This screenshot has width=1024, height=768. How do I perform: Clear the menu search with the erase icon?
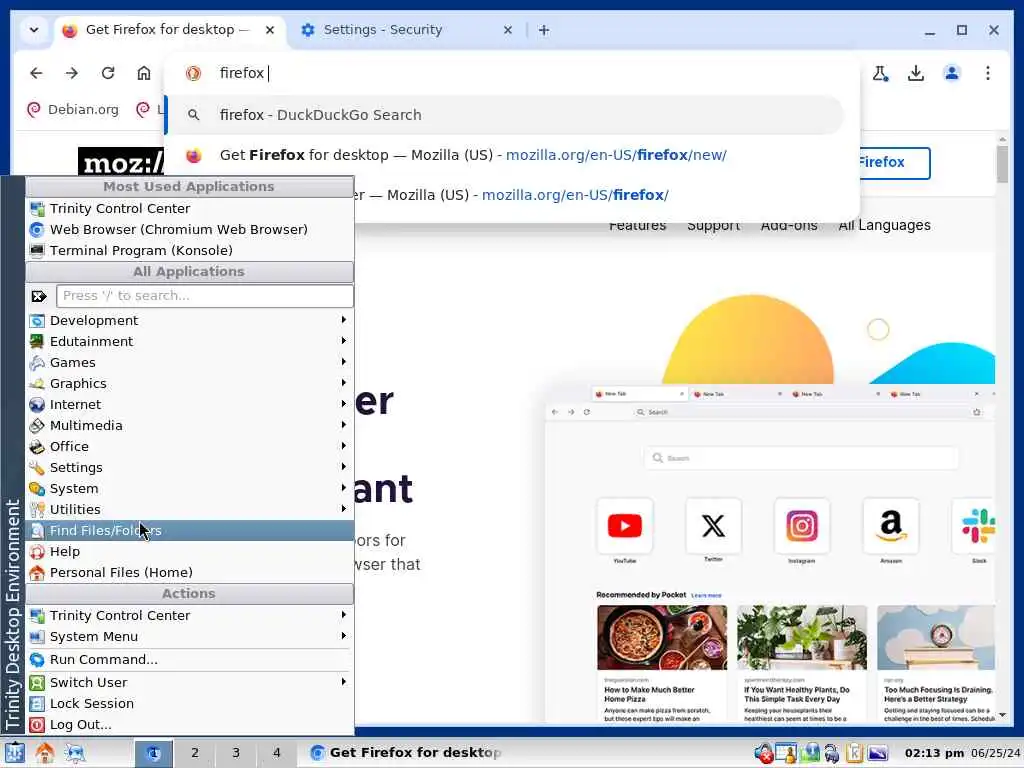[39, 296]
